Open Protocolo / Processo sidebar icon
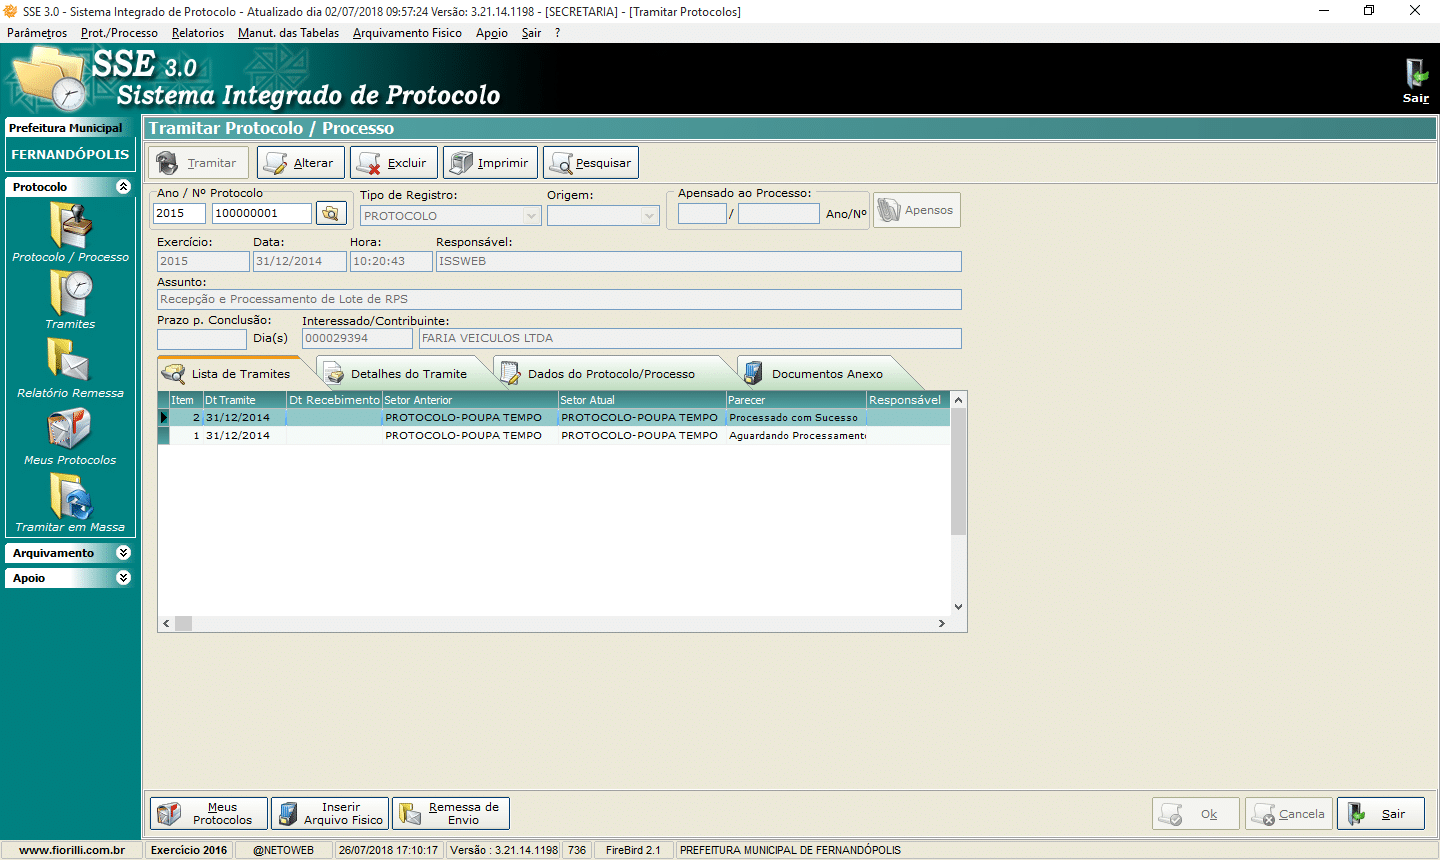 tap(70, 226)
